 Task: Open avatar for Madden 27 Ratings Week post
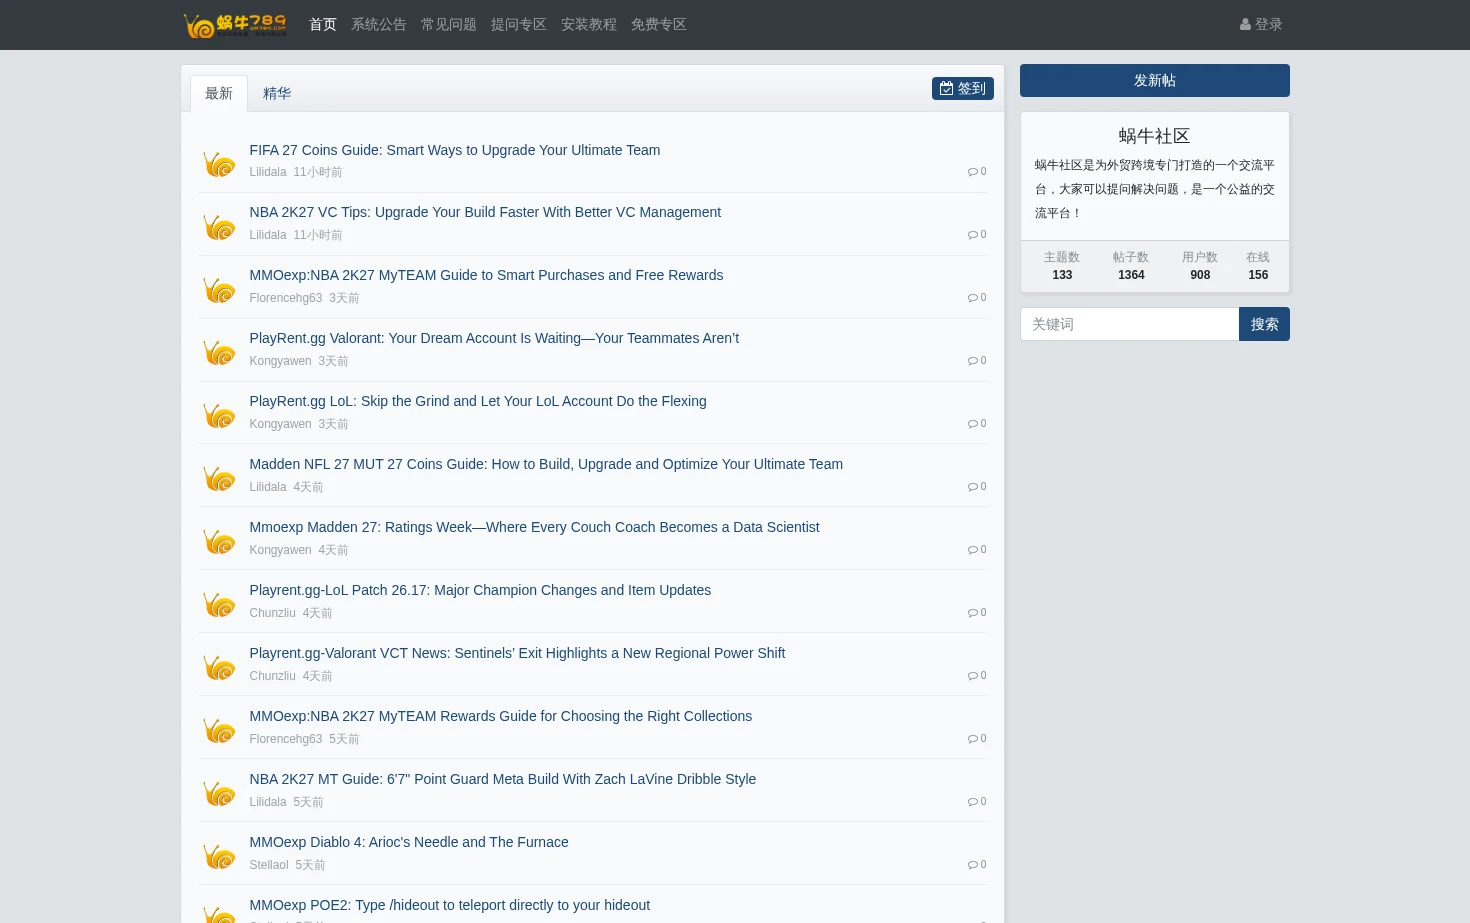point(219,541)
